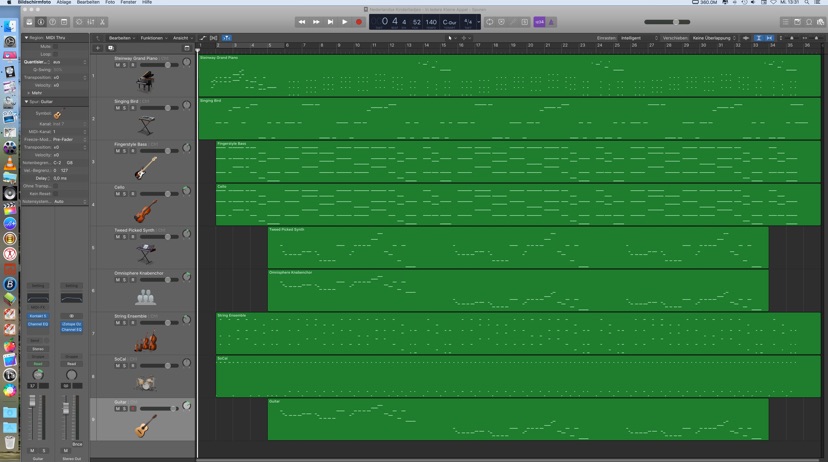The image size is (828, 462).
Task: Expand the Mehr section in Region inspector
Action: pos(29,93)
